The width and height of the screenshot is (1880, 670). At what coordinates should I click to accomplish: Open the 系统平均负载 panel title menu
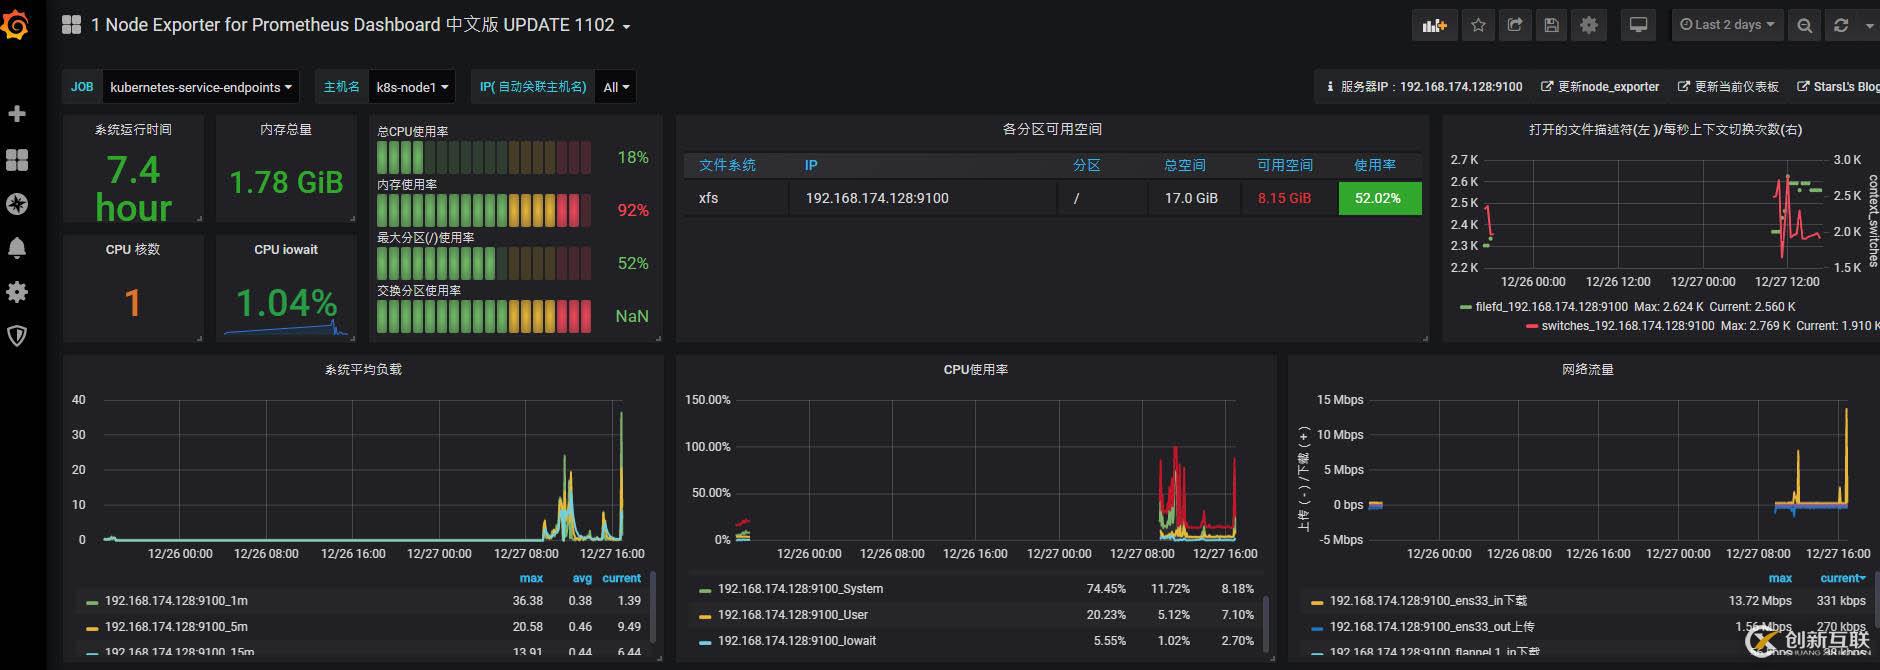(x=363, y=369)
